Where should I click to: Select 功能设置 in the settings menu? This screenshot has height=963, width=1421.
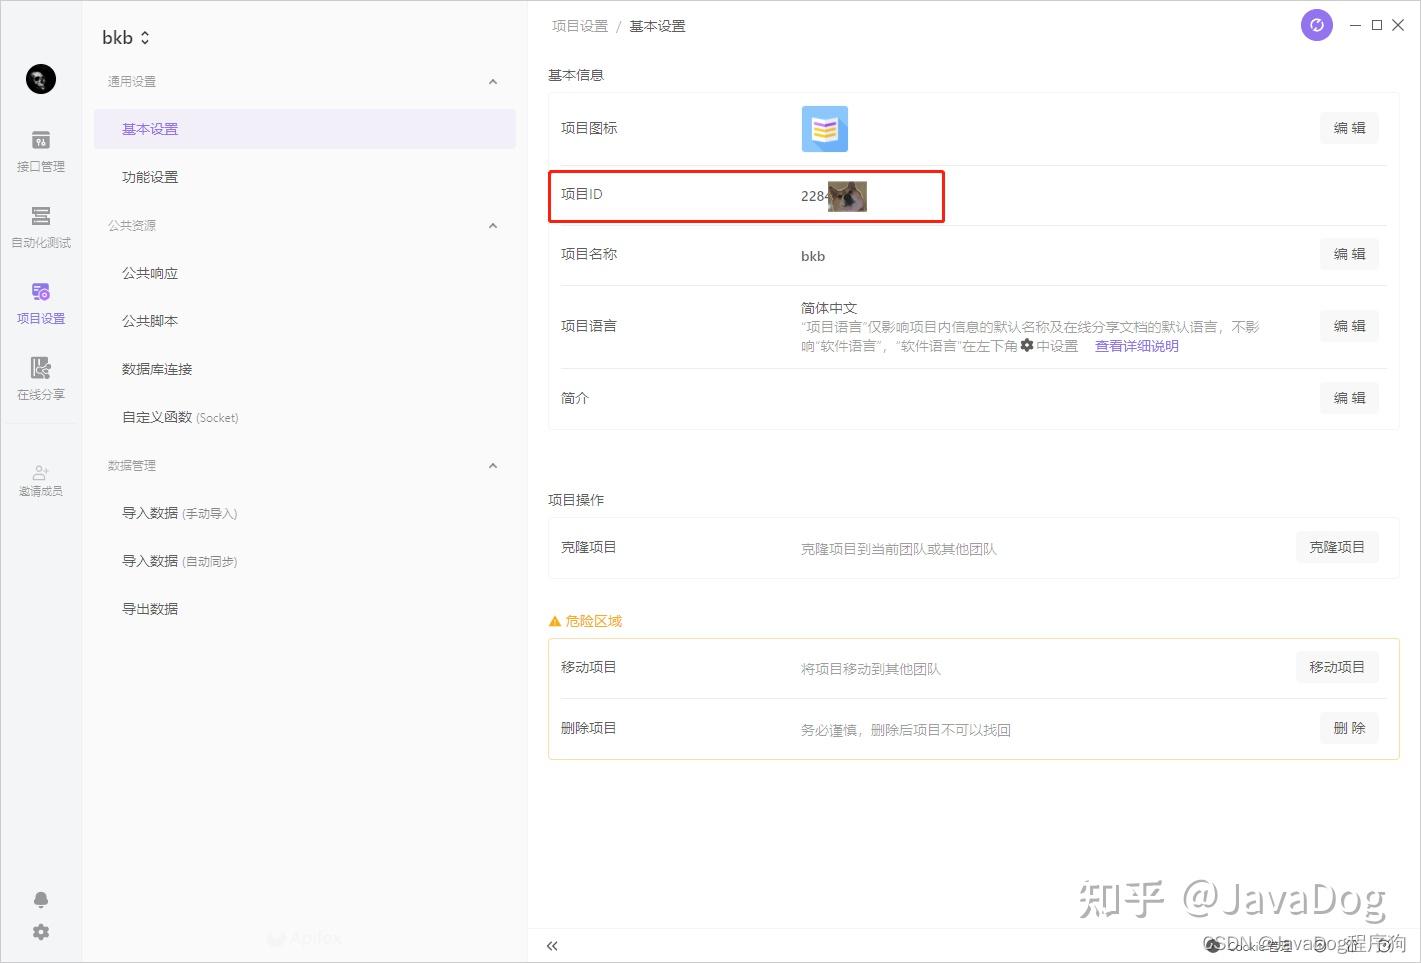coord(150,177)
